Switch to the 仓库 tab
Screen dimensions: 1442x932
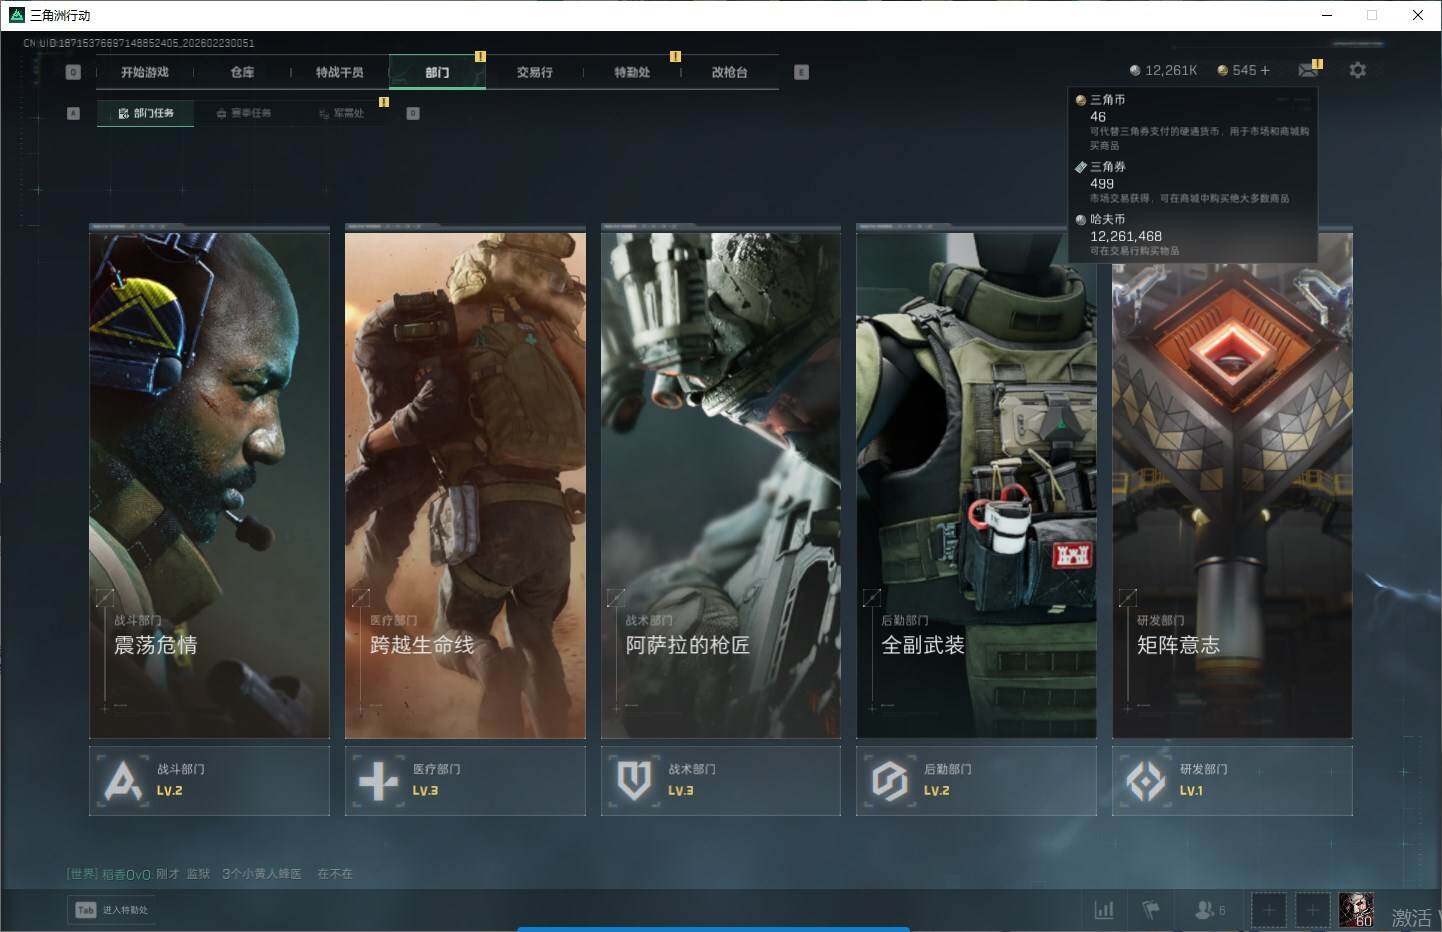coord(242,72)
